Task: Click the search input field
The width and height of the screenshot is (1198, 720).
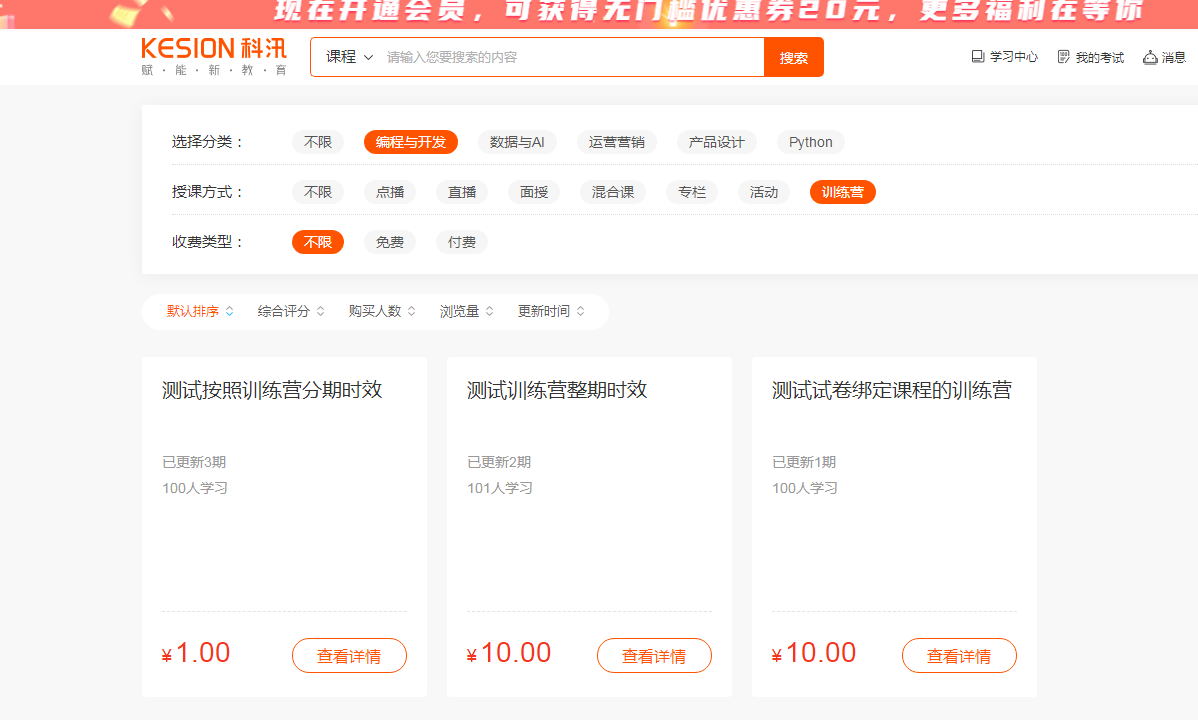Action: point(570,57)
